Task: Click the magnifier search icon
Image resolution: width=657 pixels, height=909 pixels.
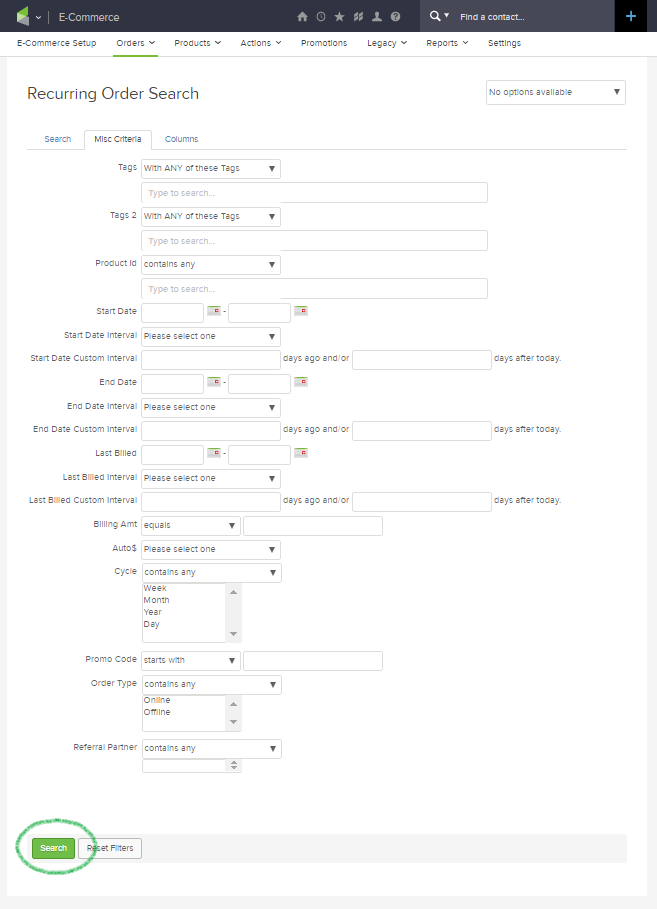Action: pos(435,16)
